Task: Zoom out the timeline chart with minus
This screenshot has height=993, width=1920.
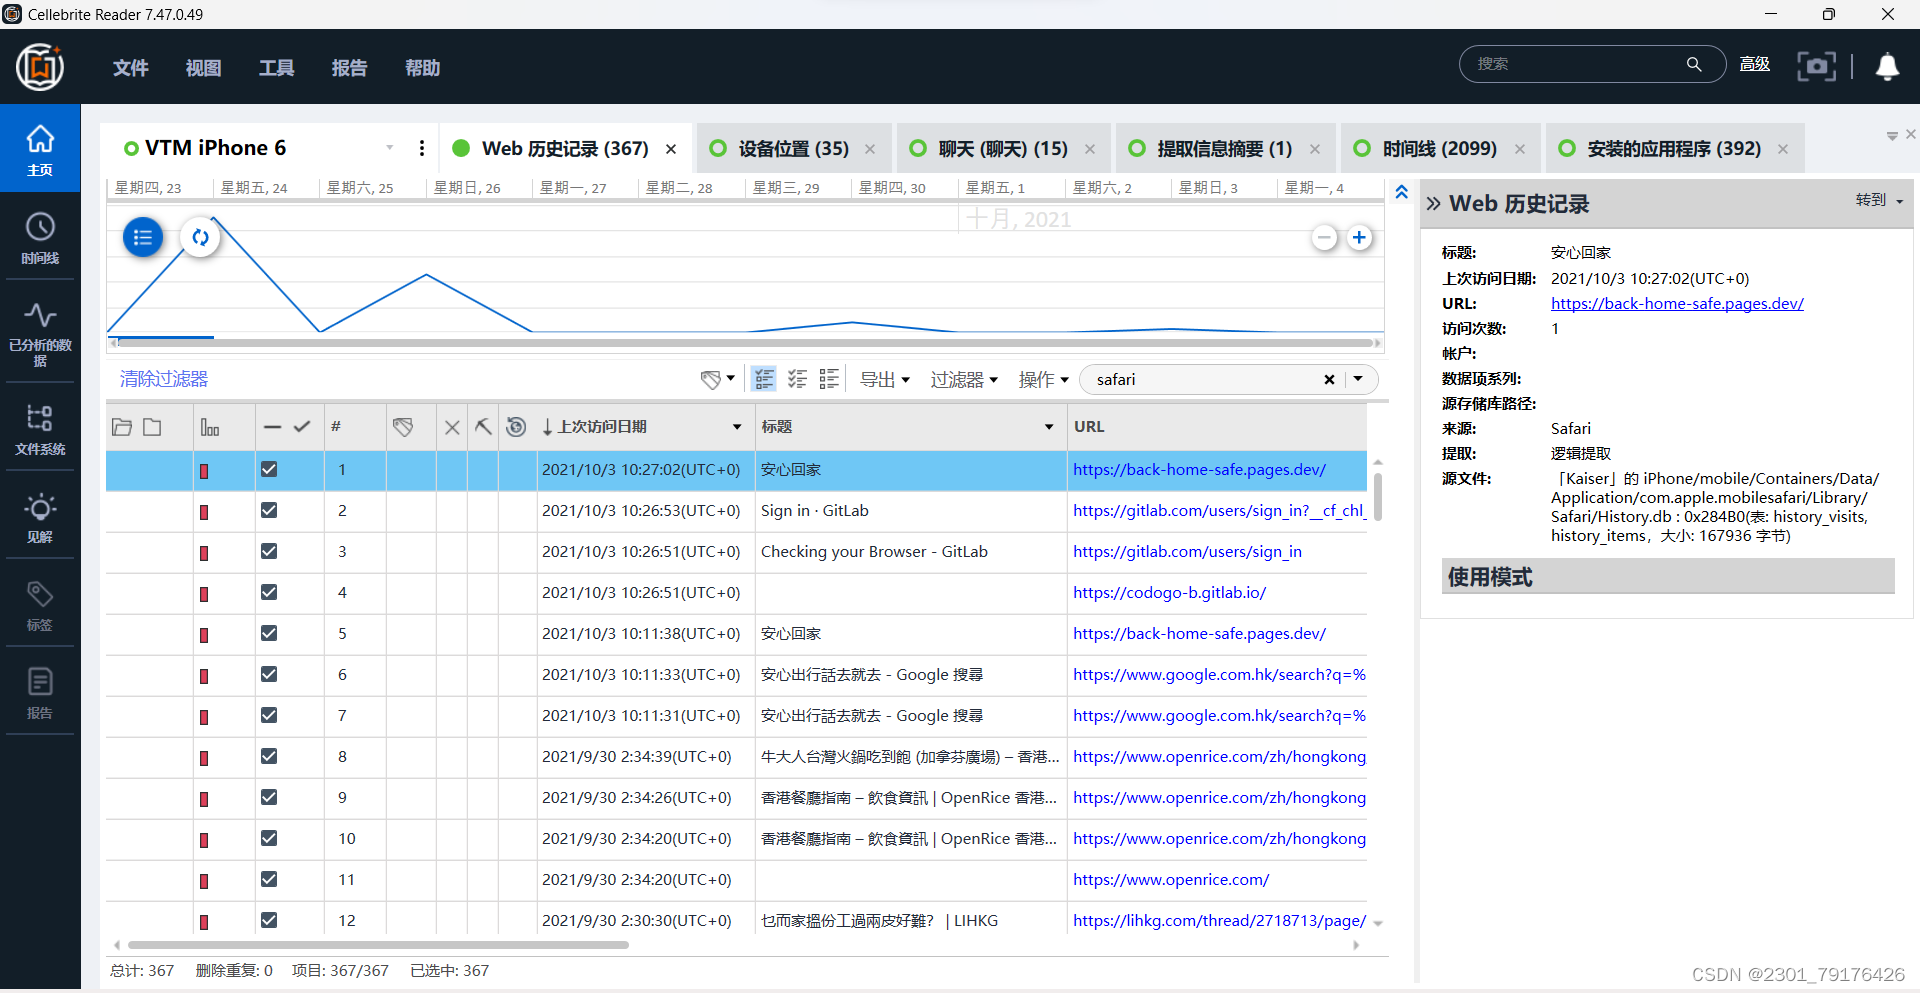Action: point(1325,238)
